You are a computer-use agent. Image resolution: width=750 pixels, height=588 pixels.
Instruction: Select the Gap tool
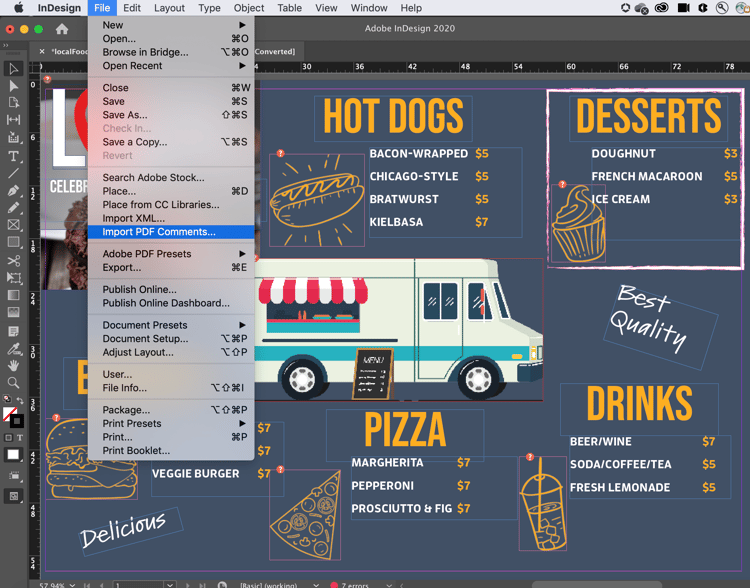click(13, 120)
